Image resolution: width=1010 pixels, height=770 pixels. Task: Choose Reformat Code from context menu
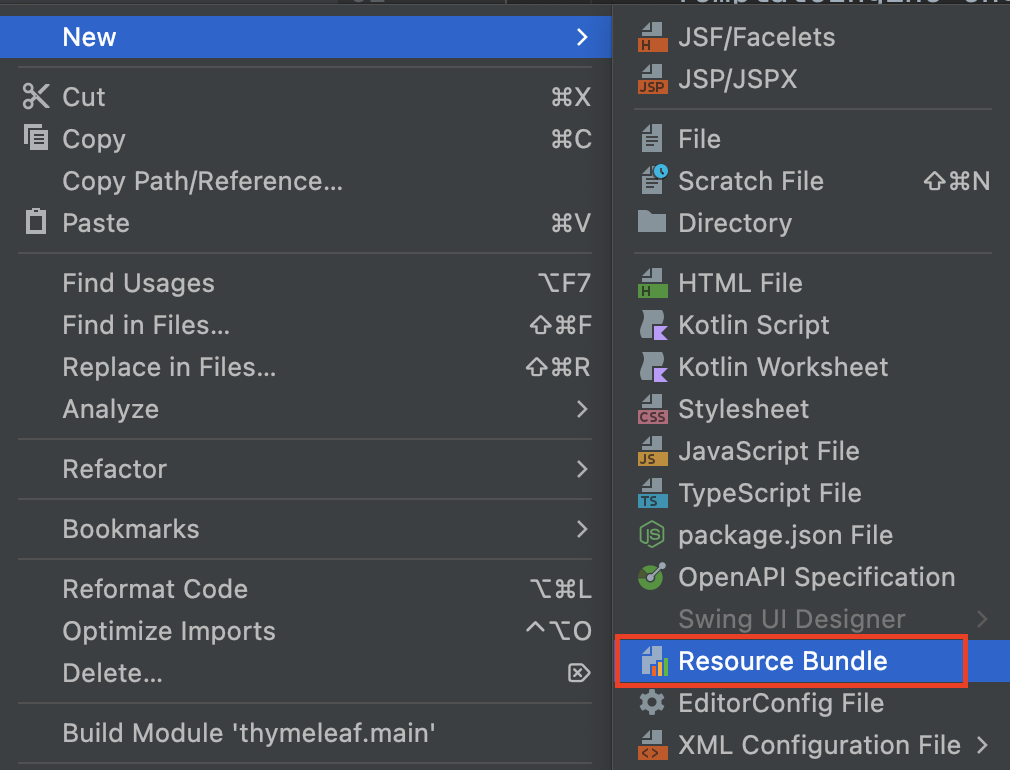(x=155, y=589)
